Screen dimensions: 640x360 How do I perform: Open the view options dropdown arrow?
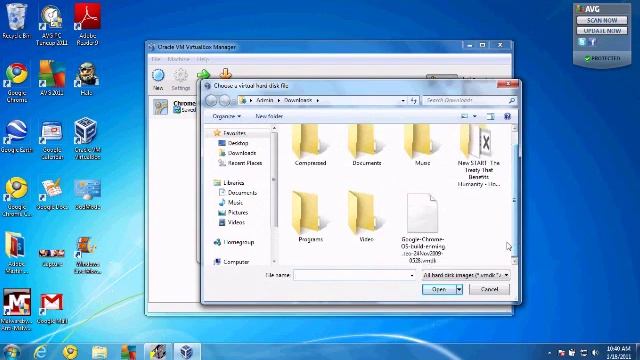[474, 116]
